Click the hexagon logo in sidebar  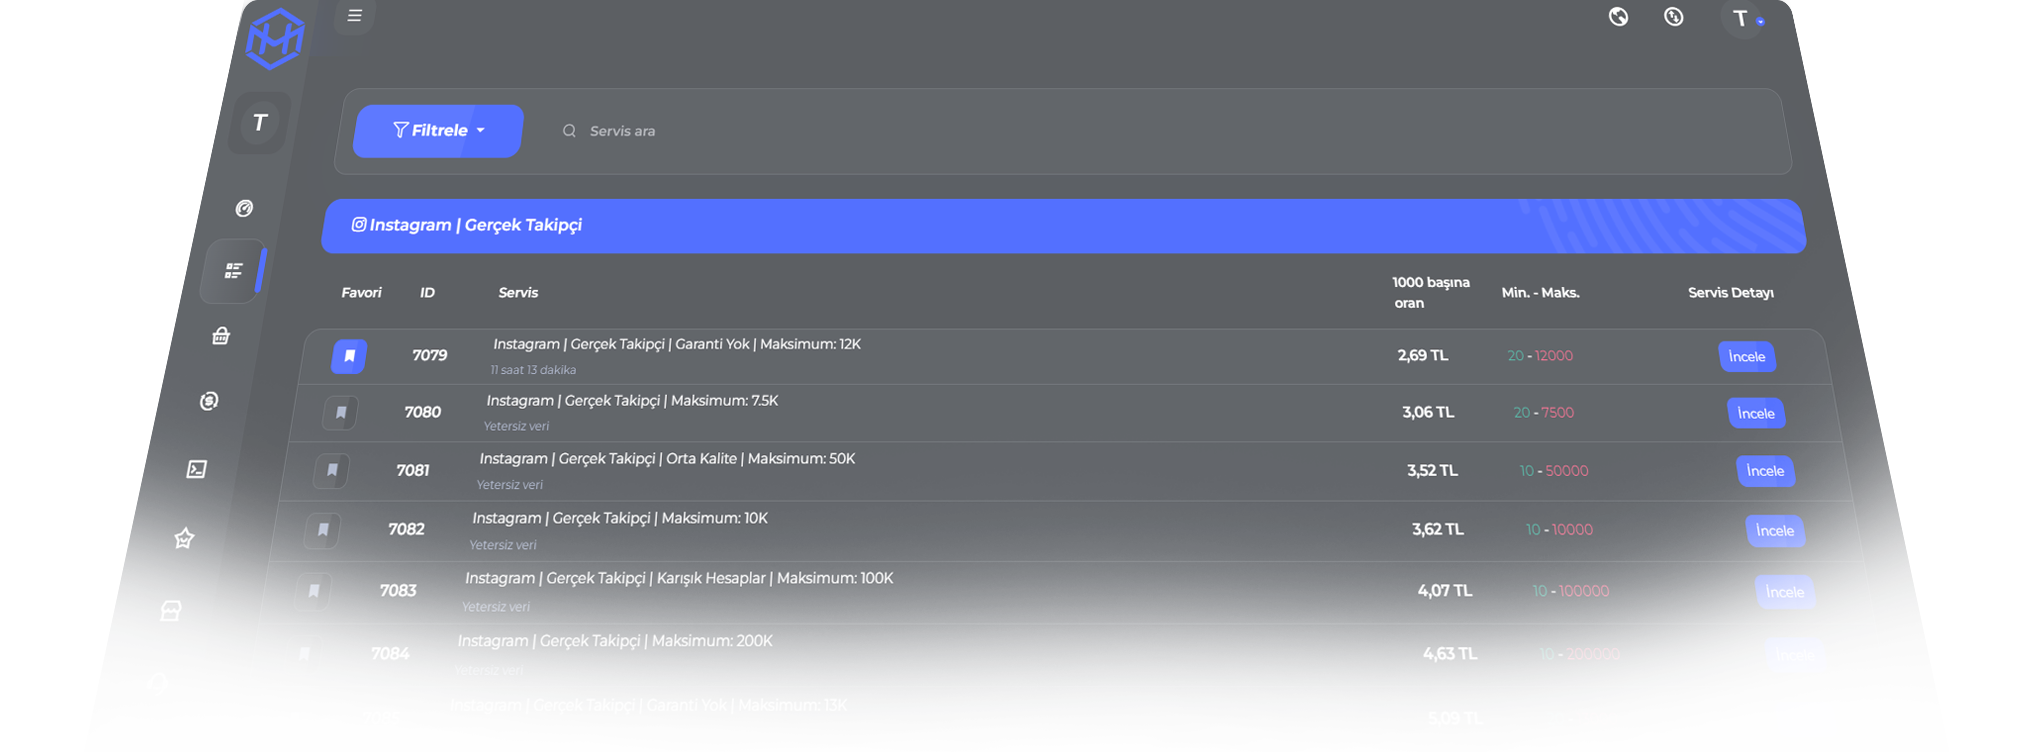(275, 40)
